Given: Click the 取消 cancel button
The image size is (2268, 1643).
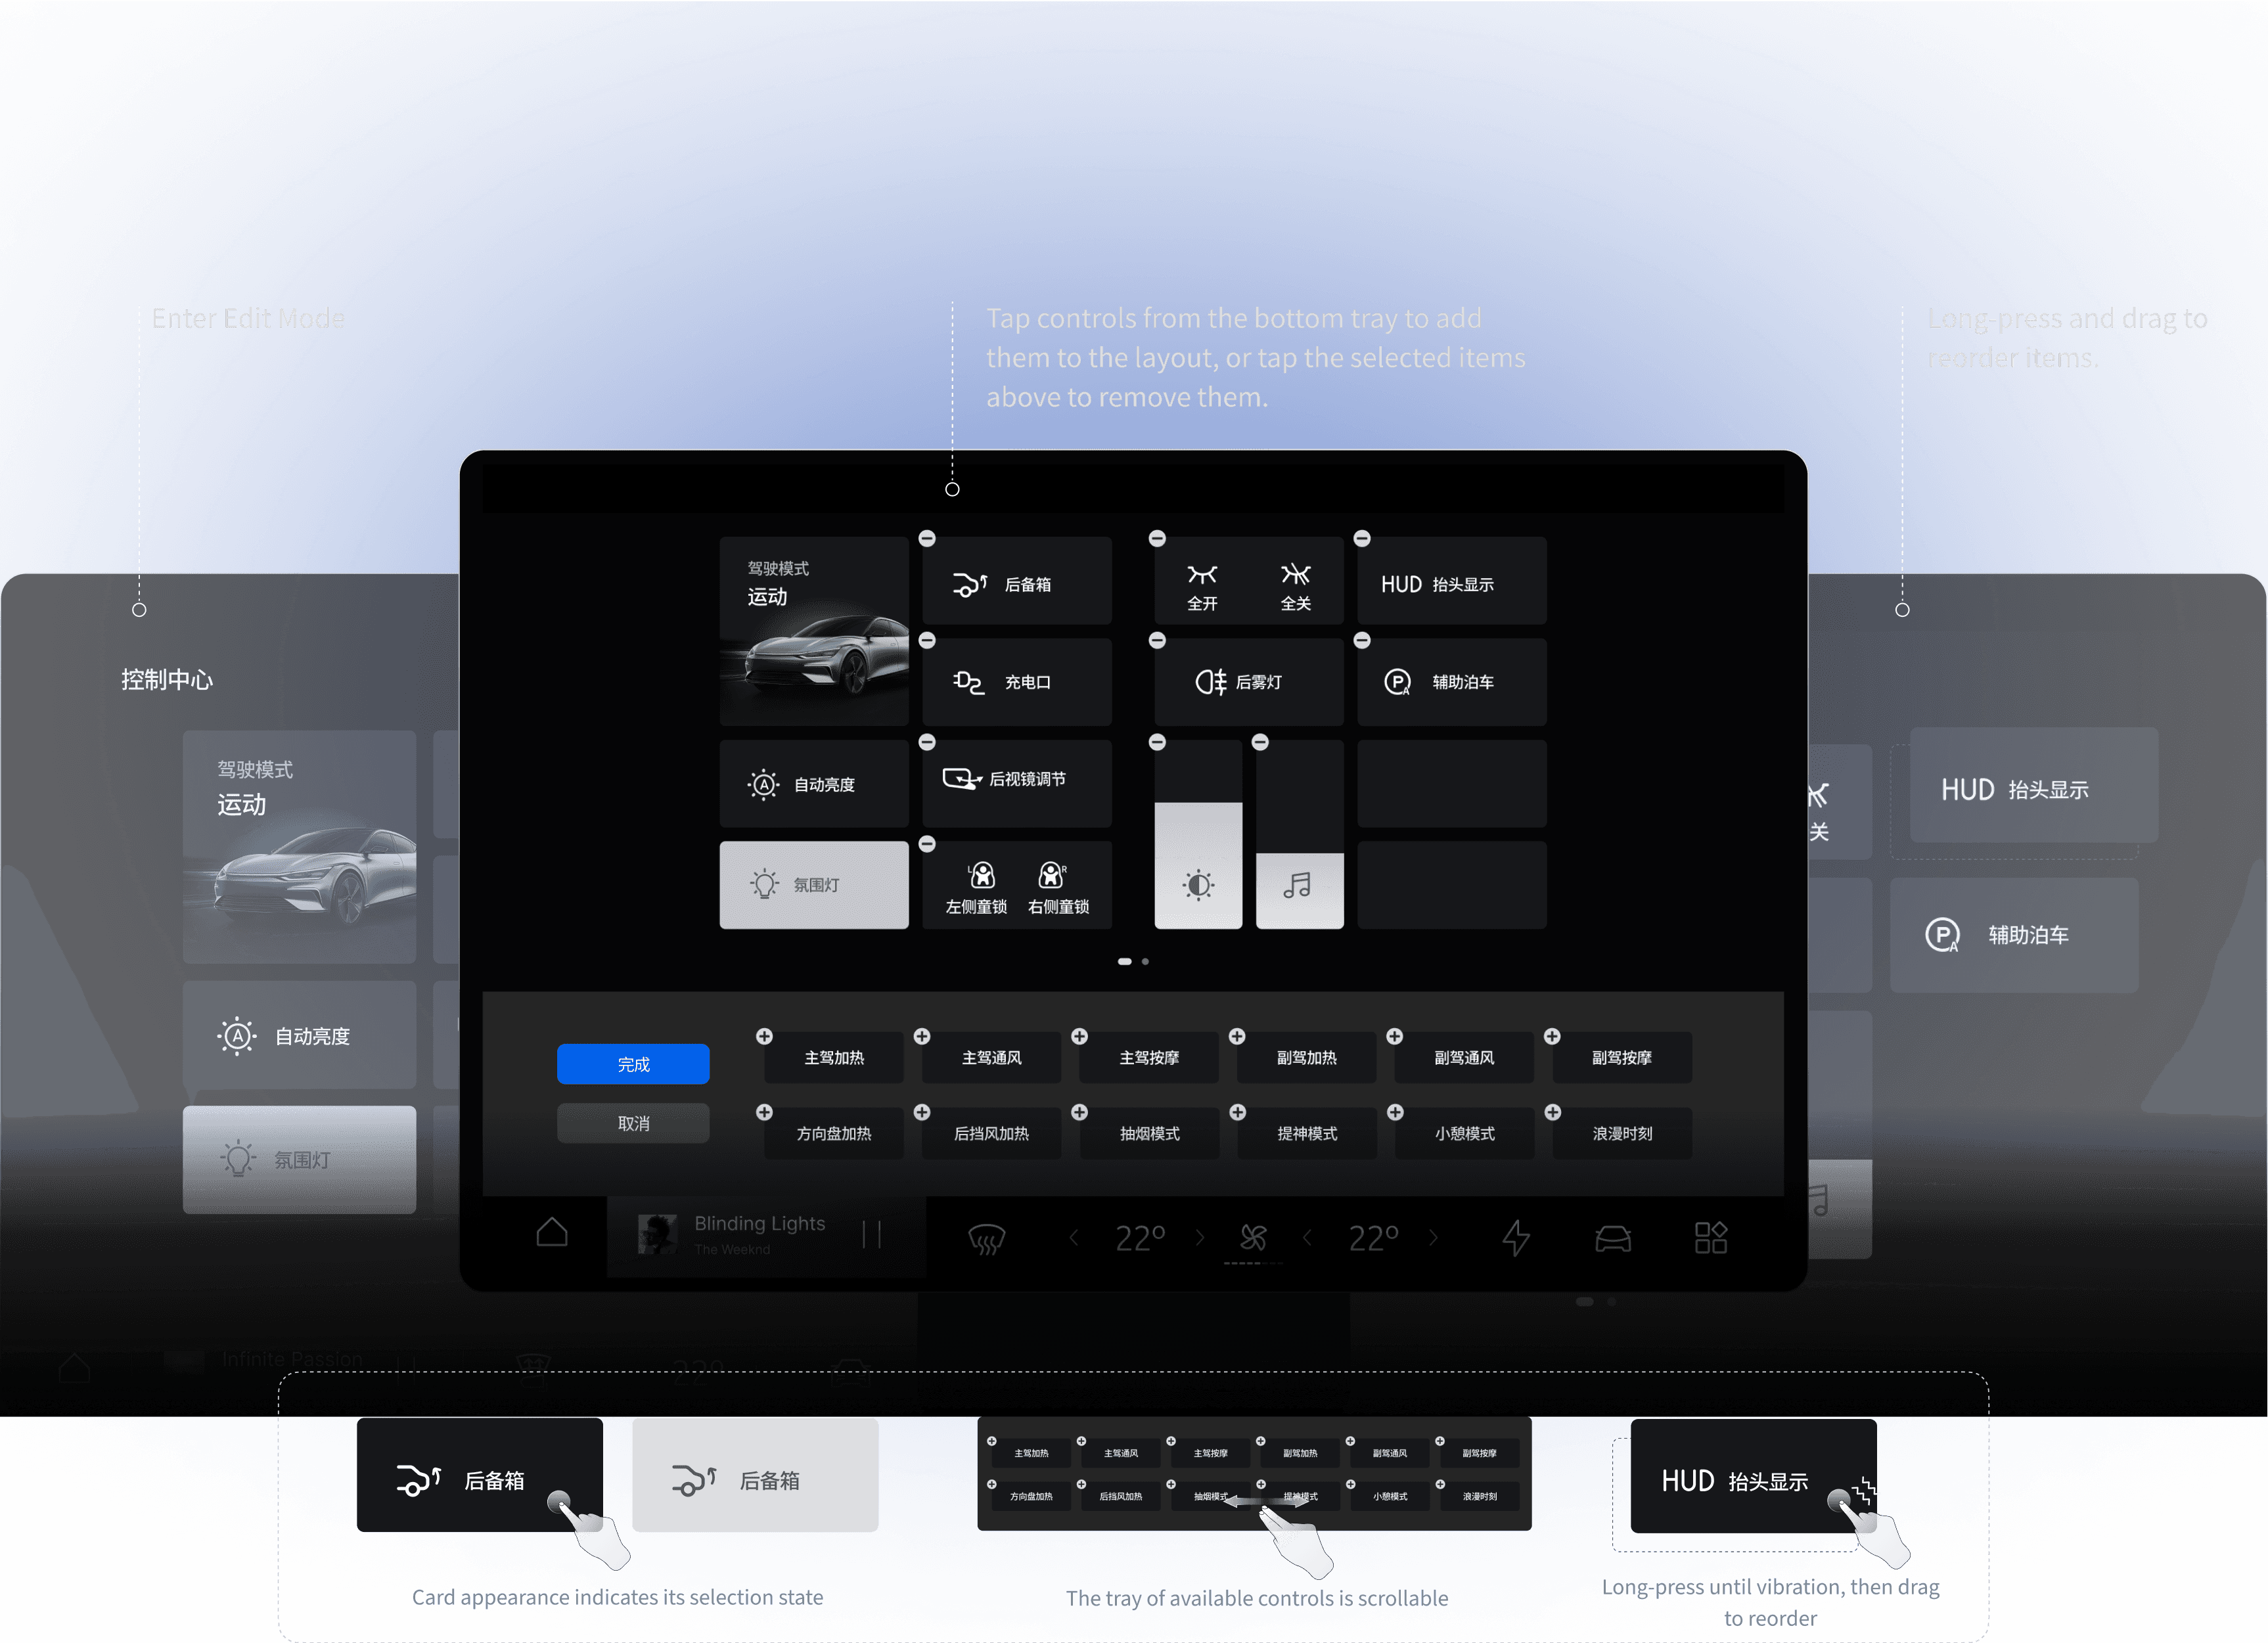Looking at the screenshot, I should click(633, 1123).
